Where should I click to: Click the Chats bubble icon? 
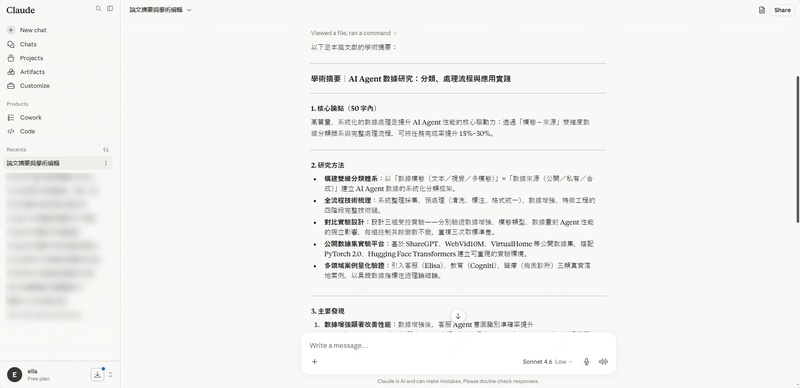tap(11, 44)
